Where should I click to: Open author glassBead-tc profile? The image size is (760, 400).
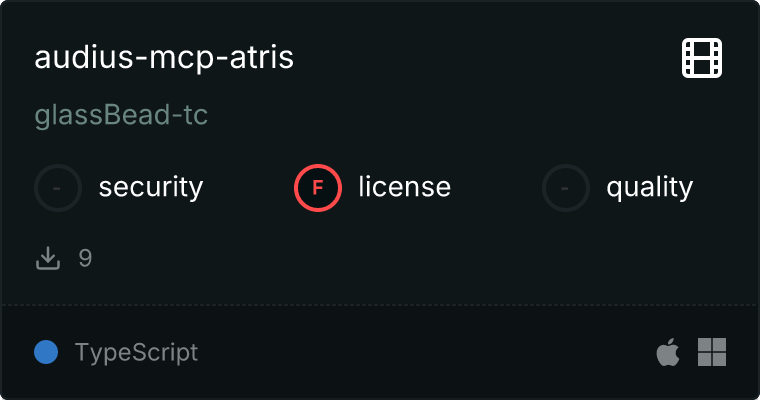(x=121, y=115)
